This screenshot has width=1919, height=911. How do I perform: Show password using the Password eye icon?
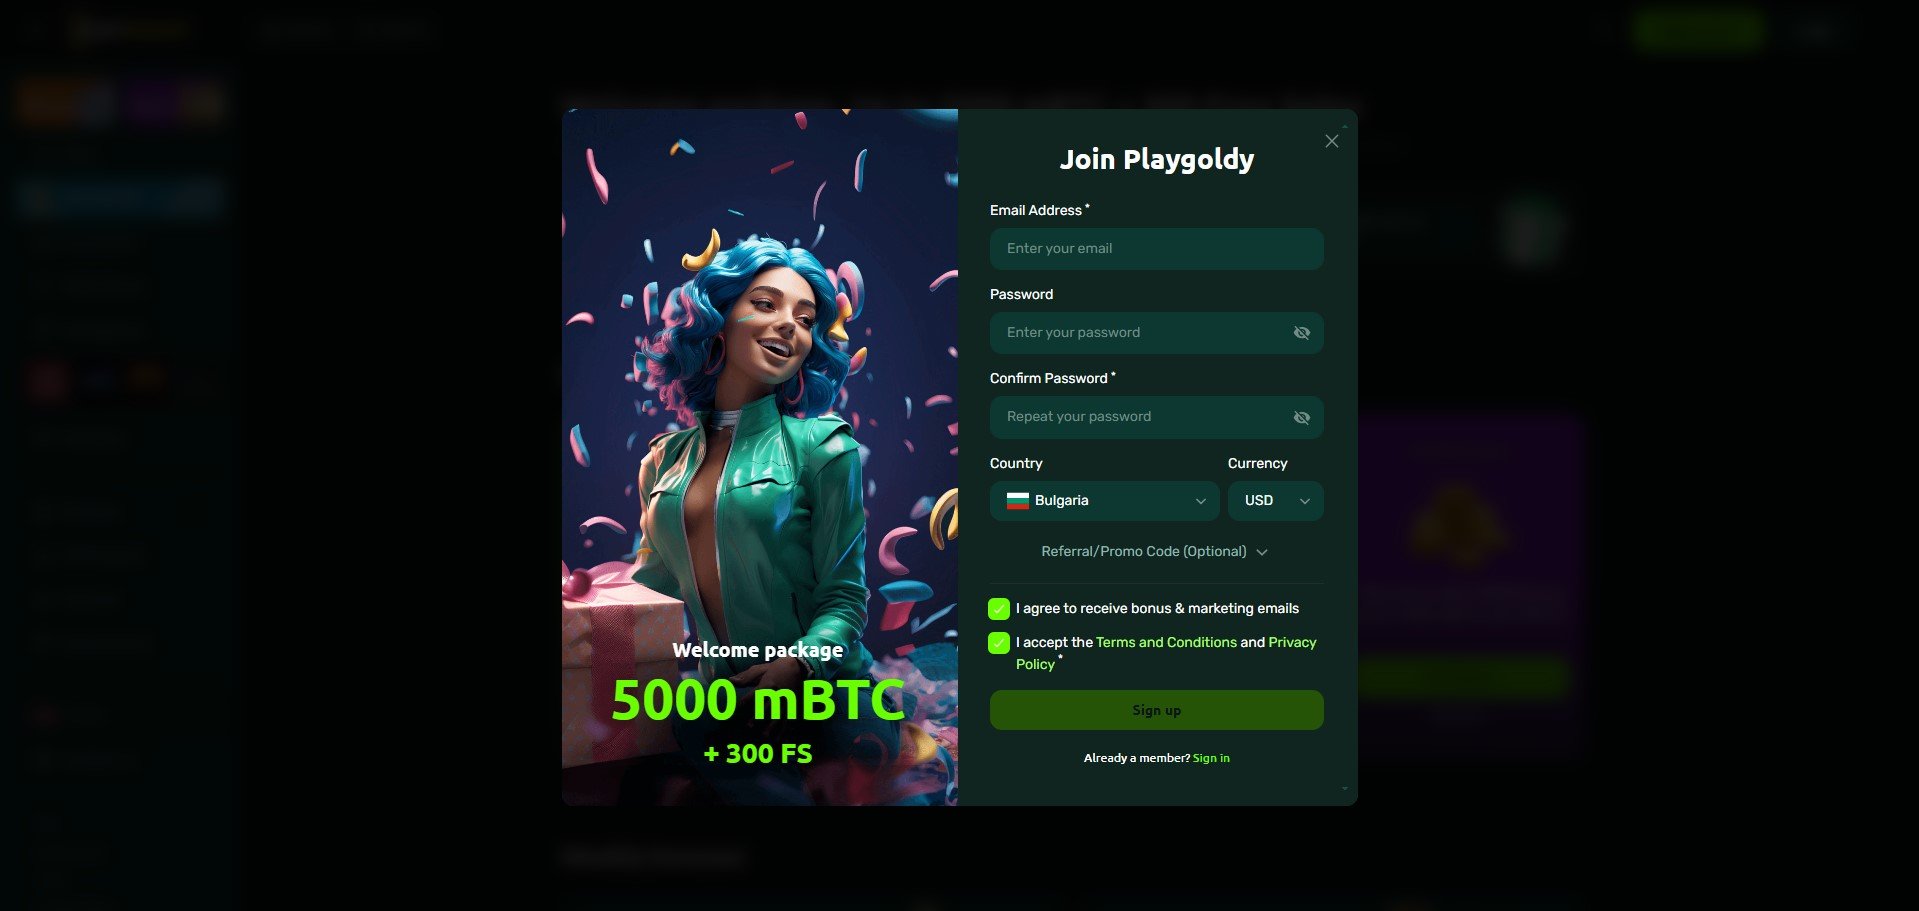1301,333
